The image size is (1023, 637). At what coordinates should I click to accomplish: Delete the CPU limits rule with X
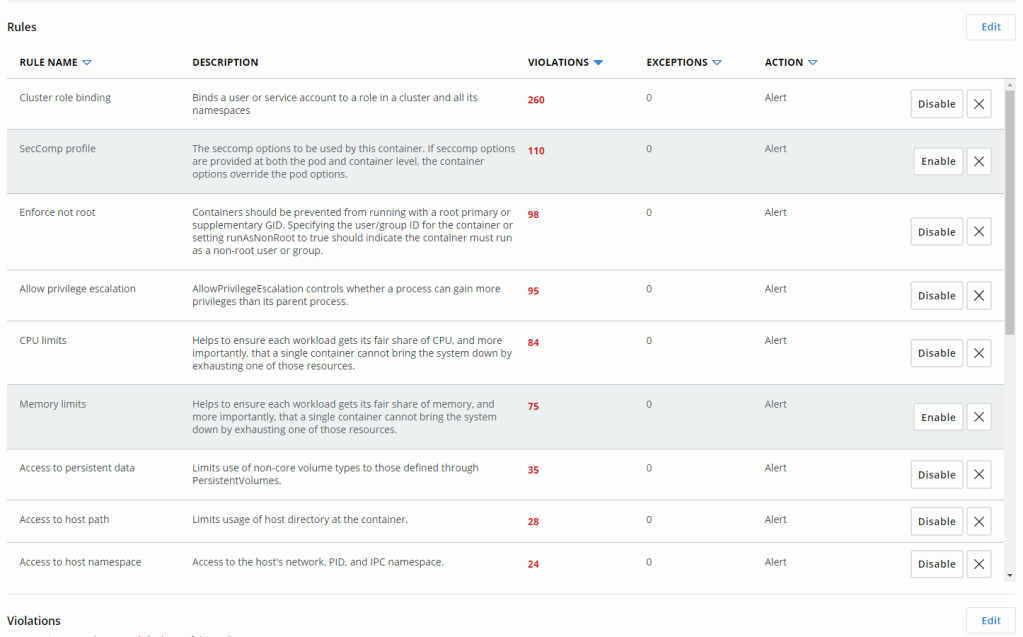[979, 353]
